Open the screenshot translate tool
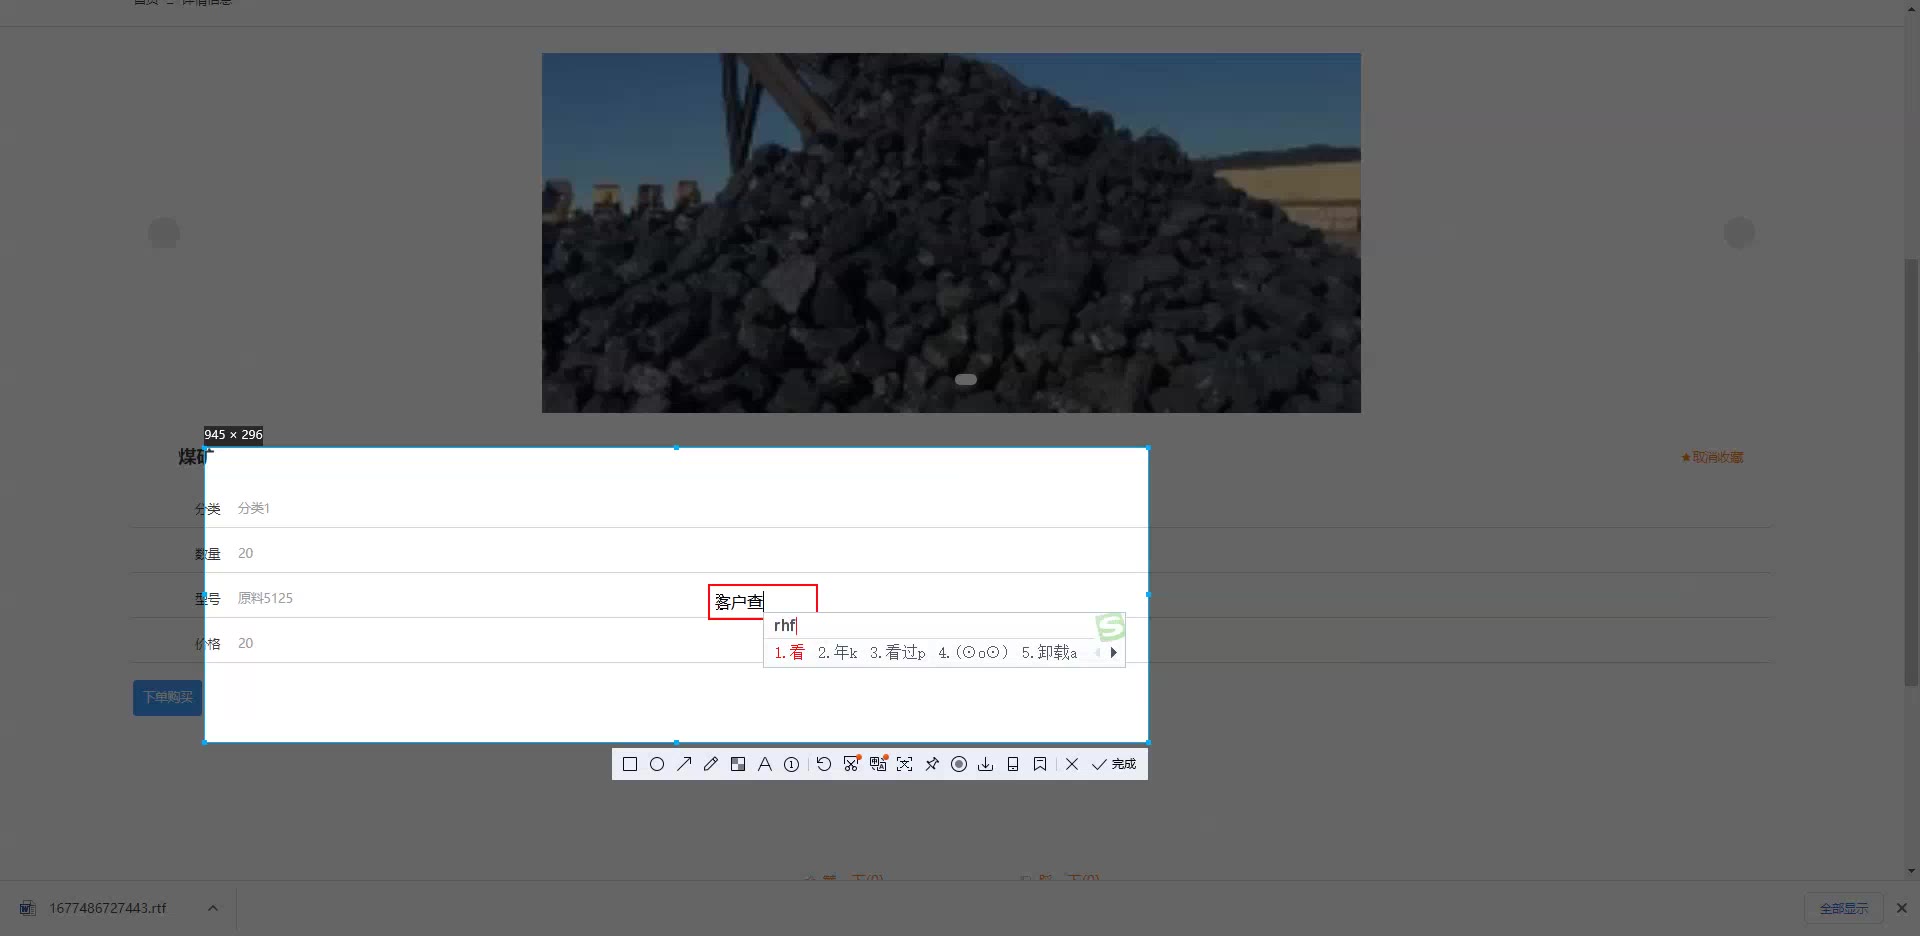The width and height of the screenshot is (1920, 936). tap(878, 764)
